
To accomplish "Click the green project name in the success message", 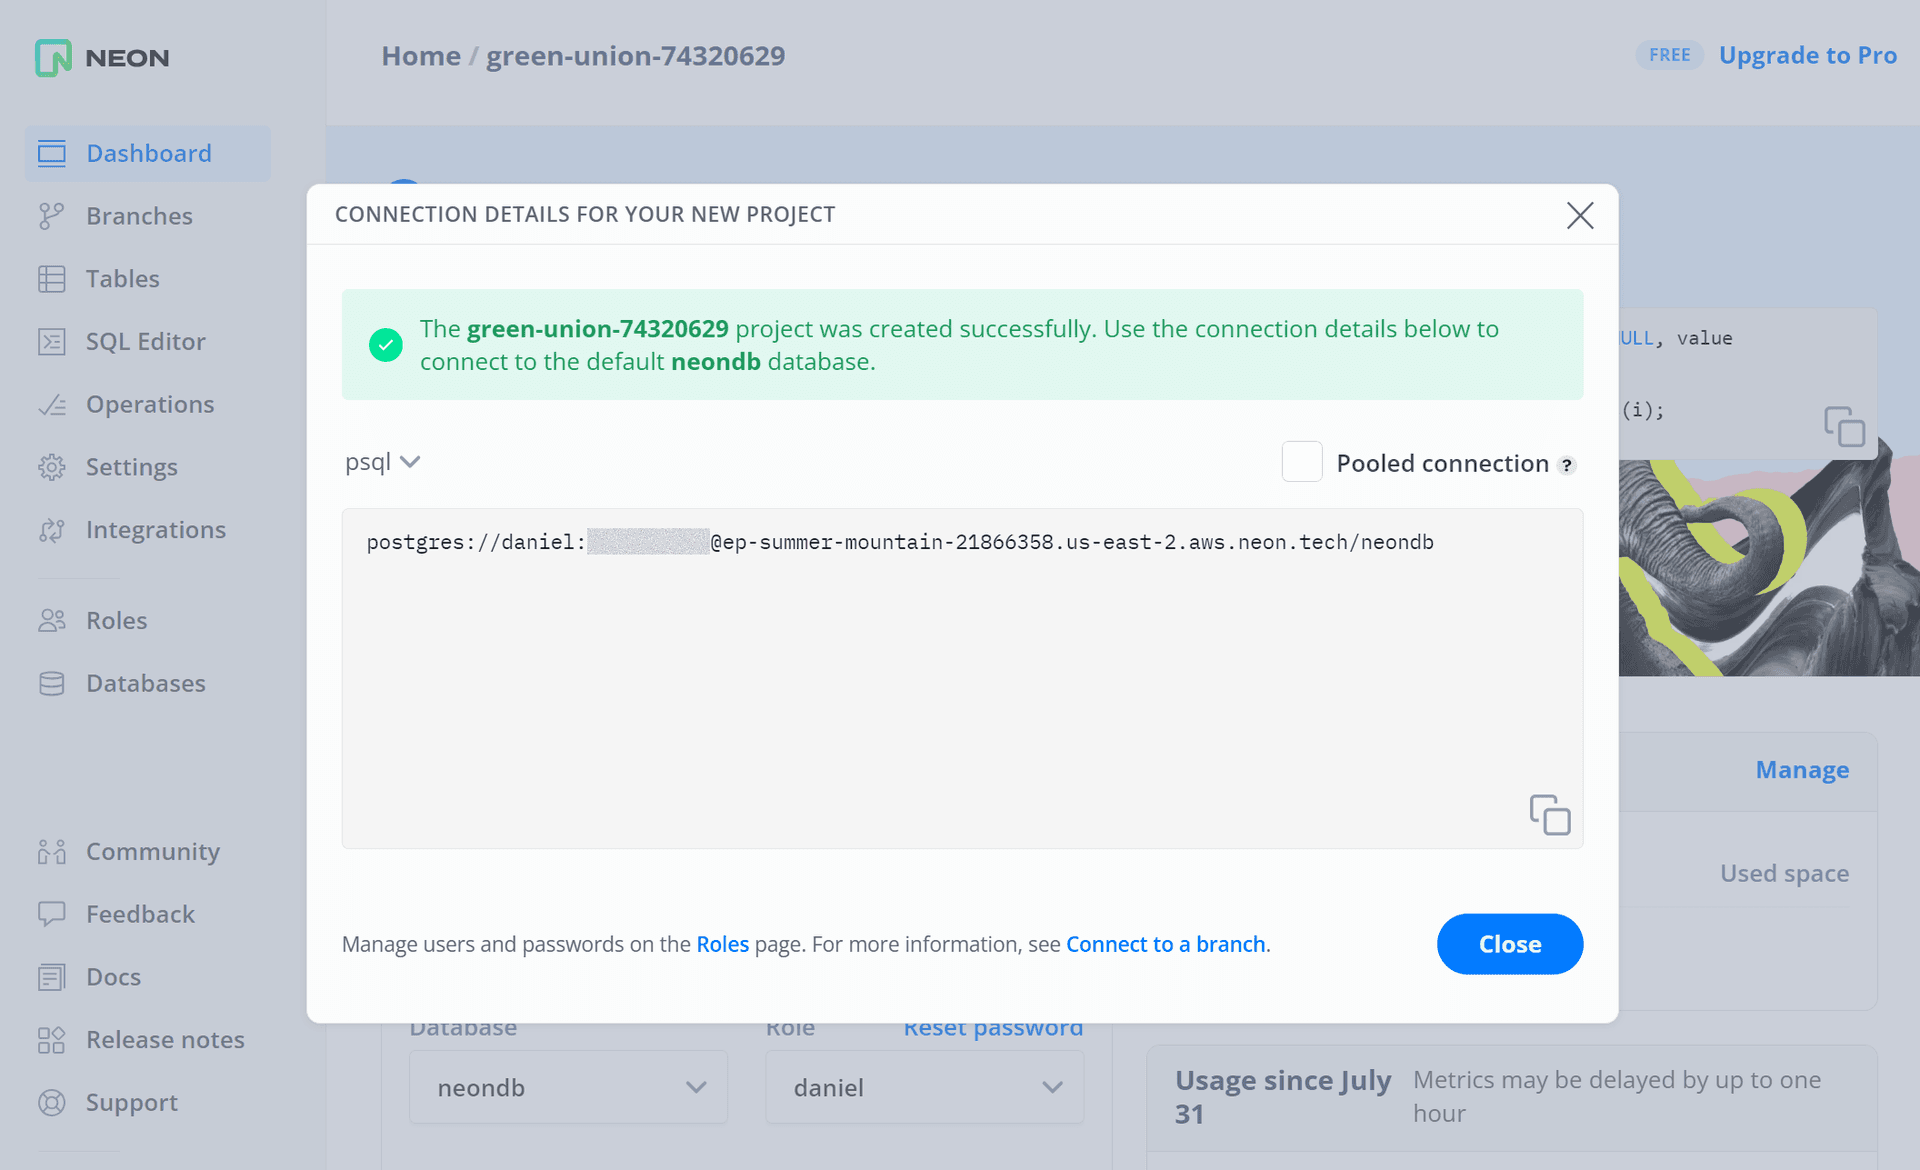I will [597, 329].
